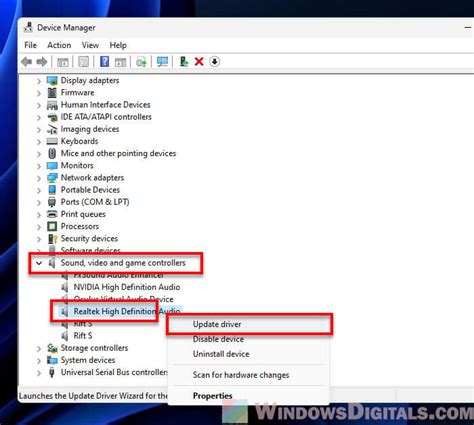
Task: Select the IDE ATA/ATAPI controllers label
Action: click(106, 117)
